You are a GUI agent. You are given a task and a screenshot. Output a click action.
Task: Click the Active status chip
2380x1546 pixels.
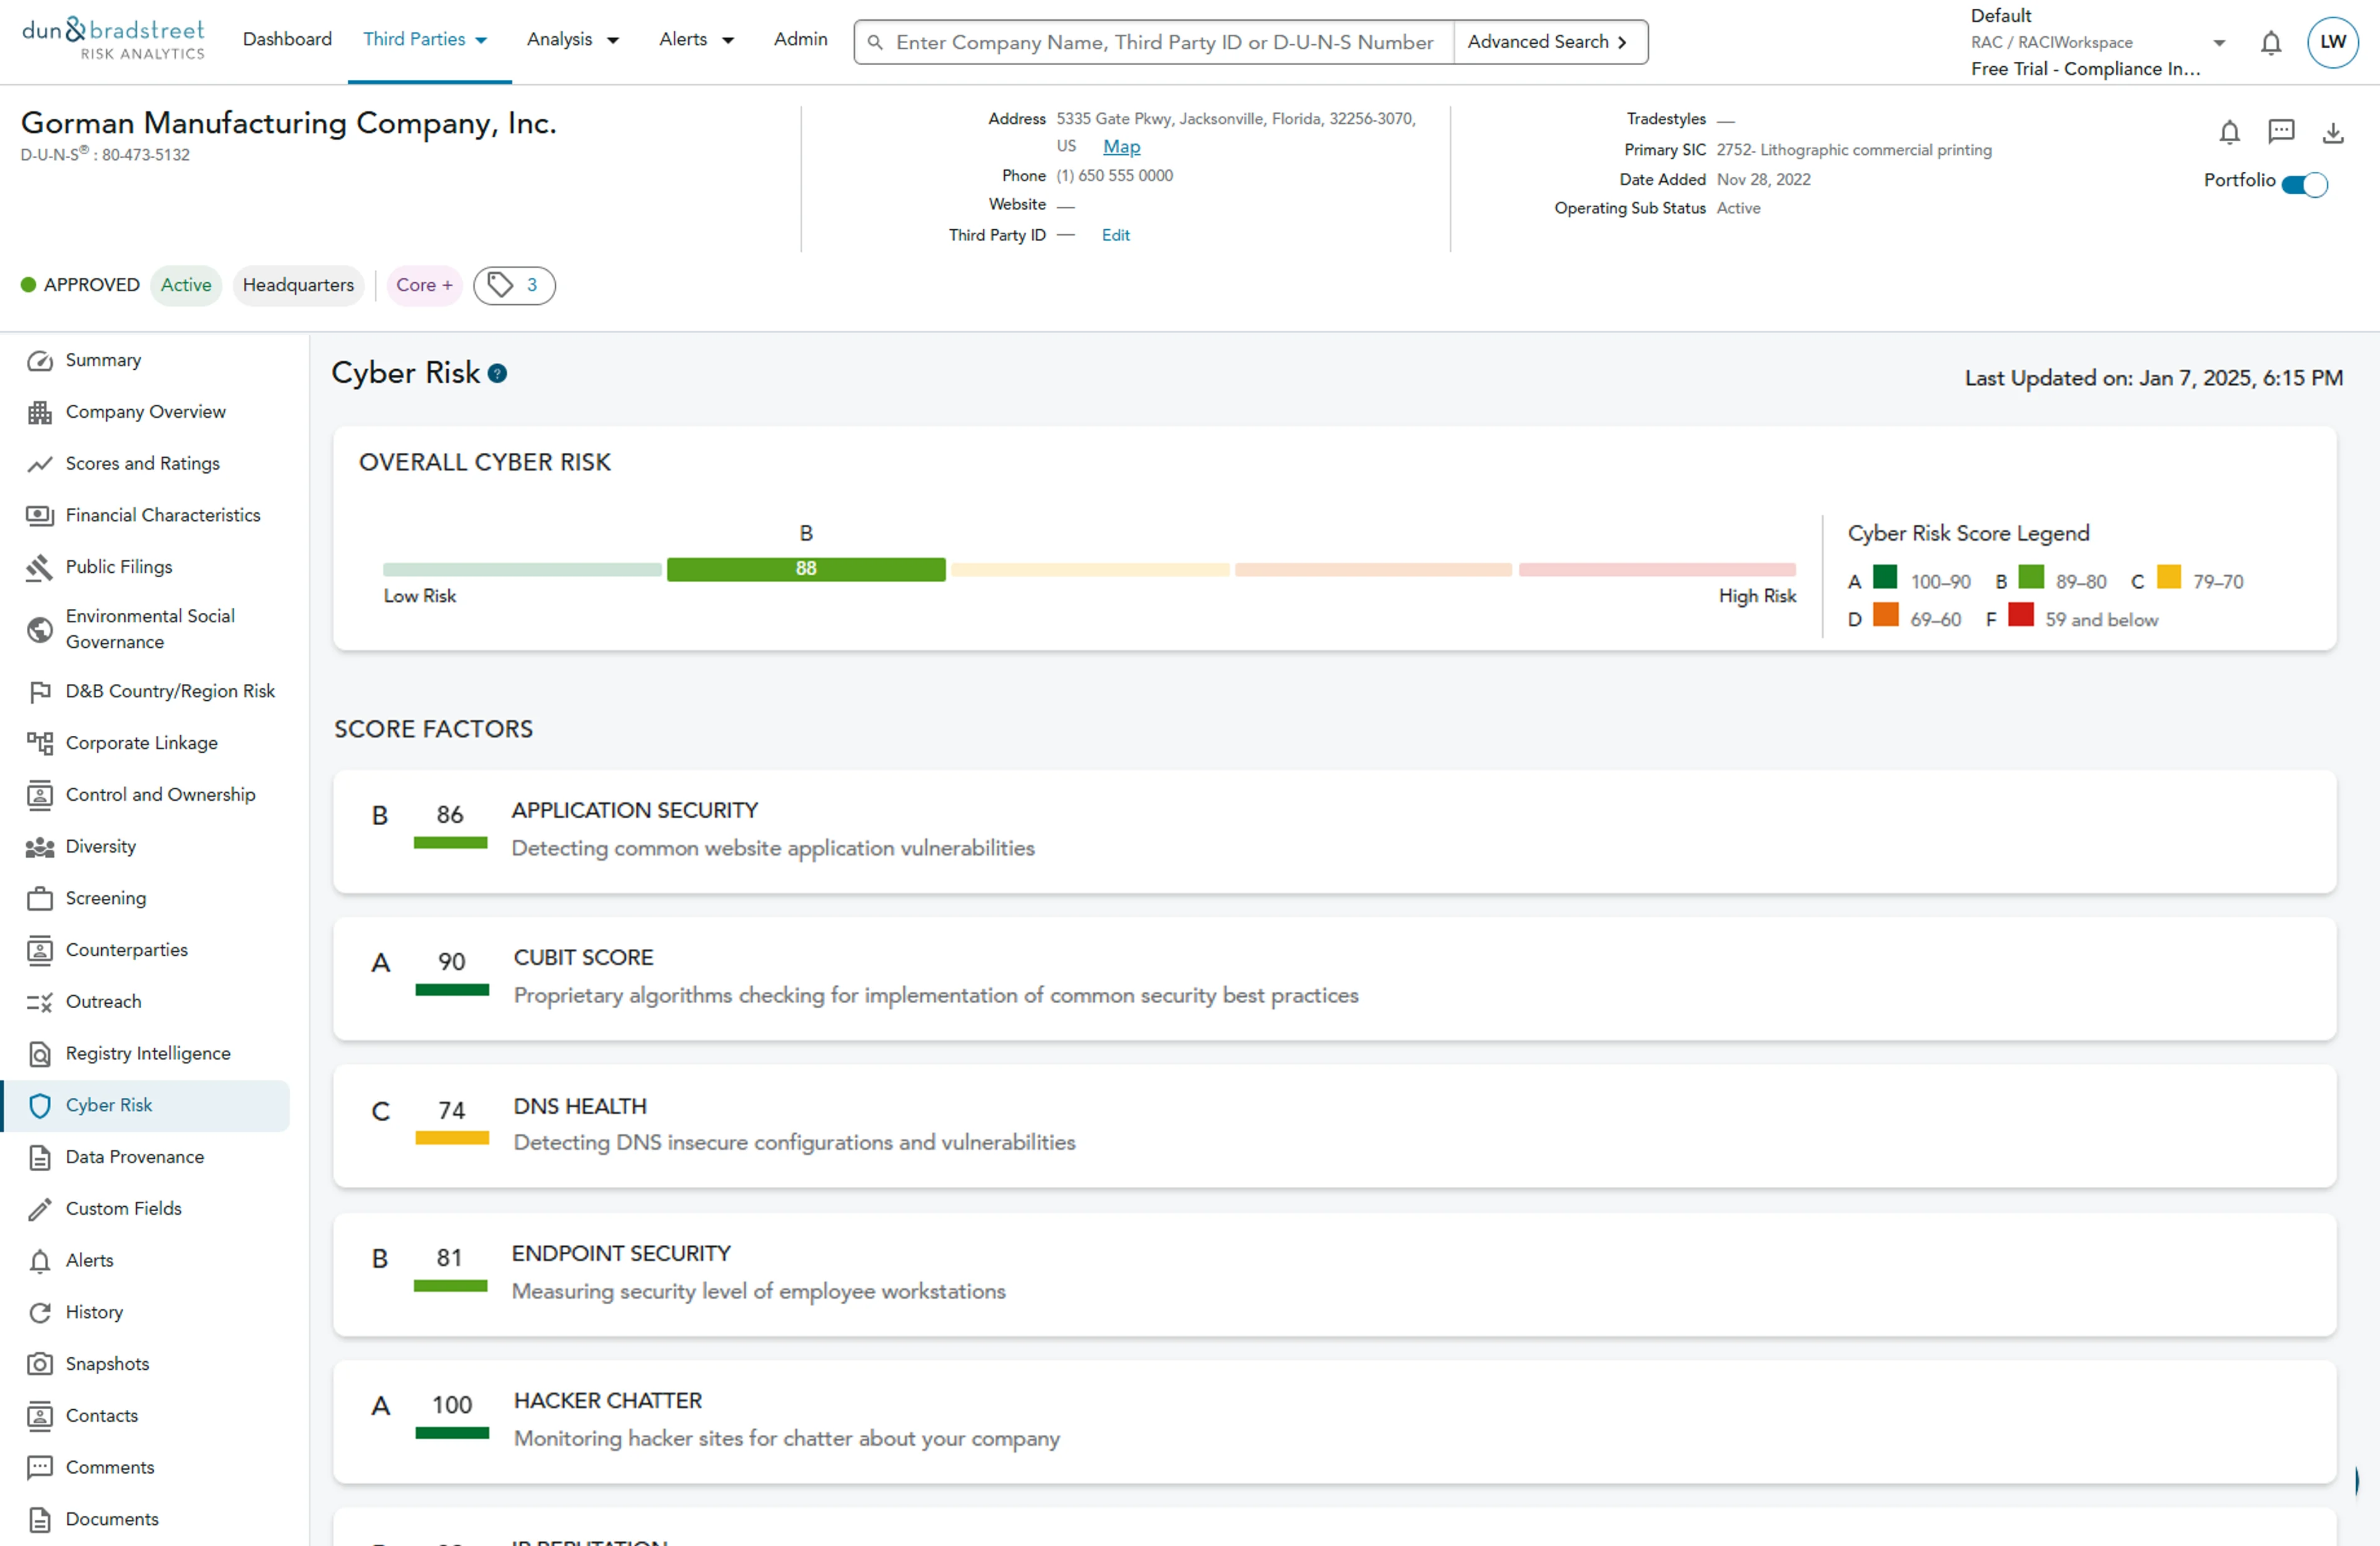point(186,286)
